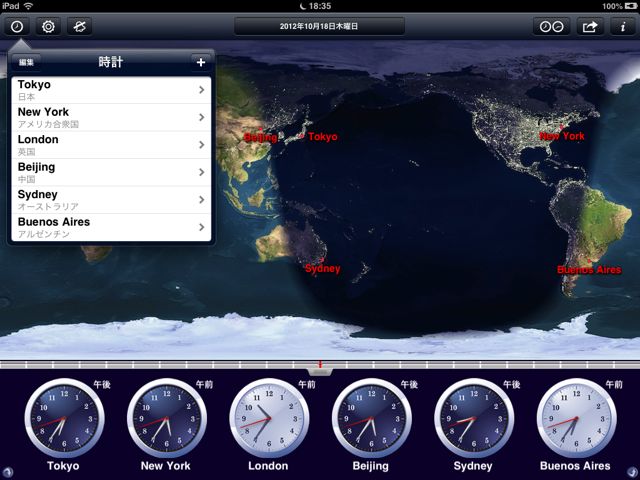The height and width of the screenshot is (480, 640).
Task: Click the date 2012年10月18日木曜日 field
Action: [x=319, y=27]
